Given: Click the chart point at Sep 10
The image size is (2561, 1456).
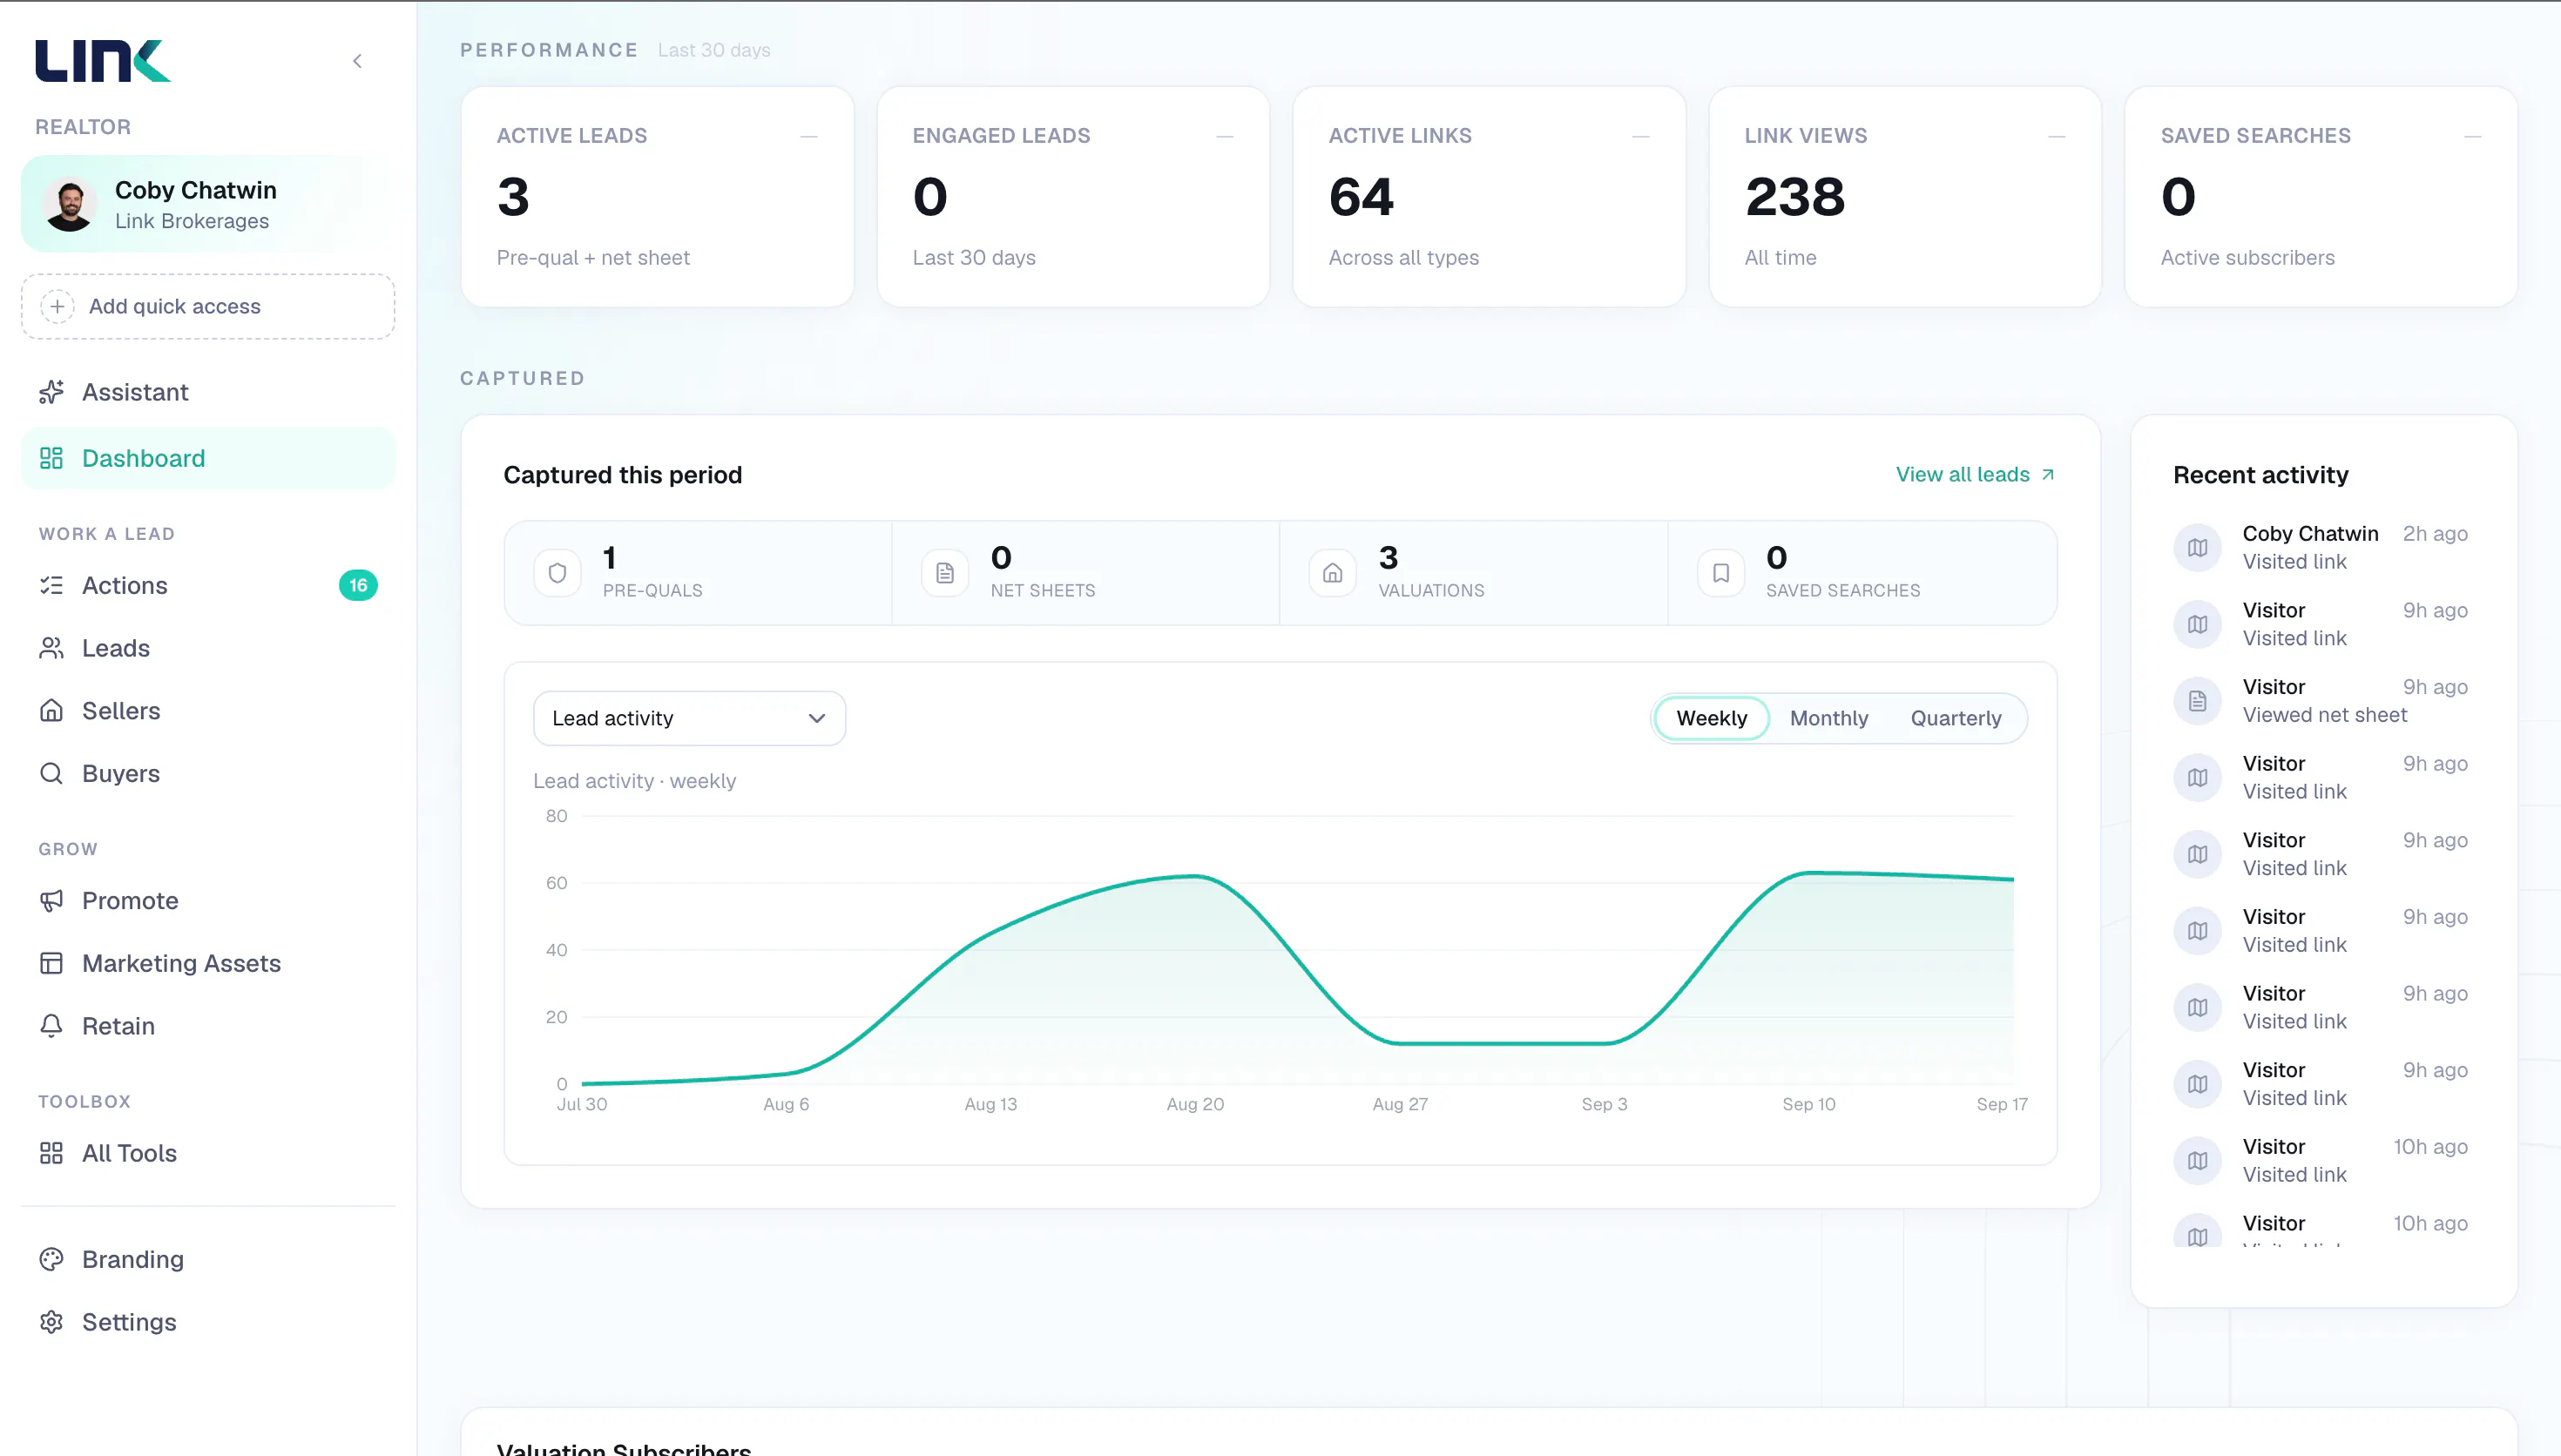Looking at the screenshot, I should pos(1808,873).
